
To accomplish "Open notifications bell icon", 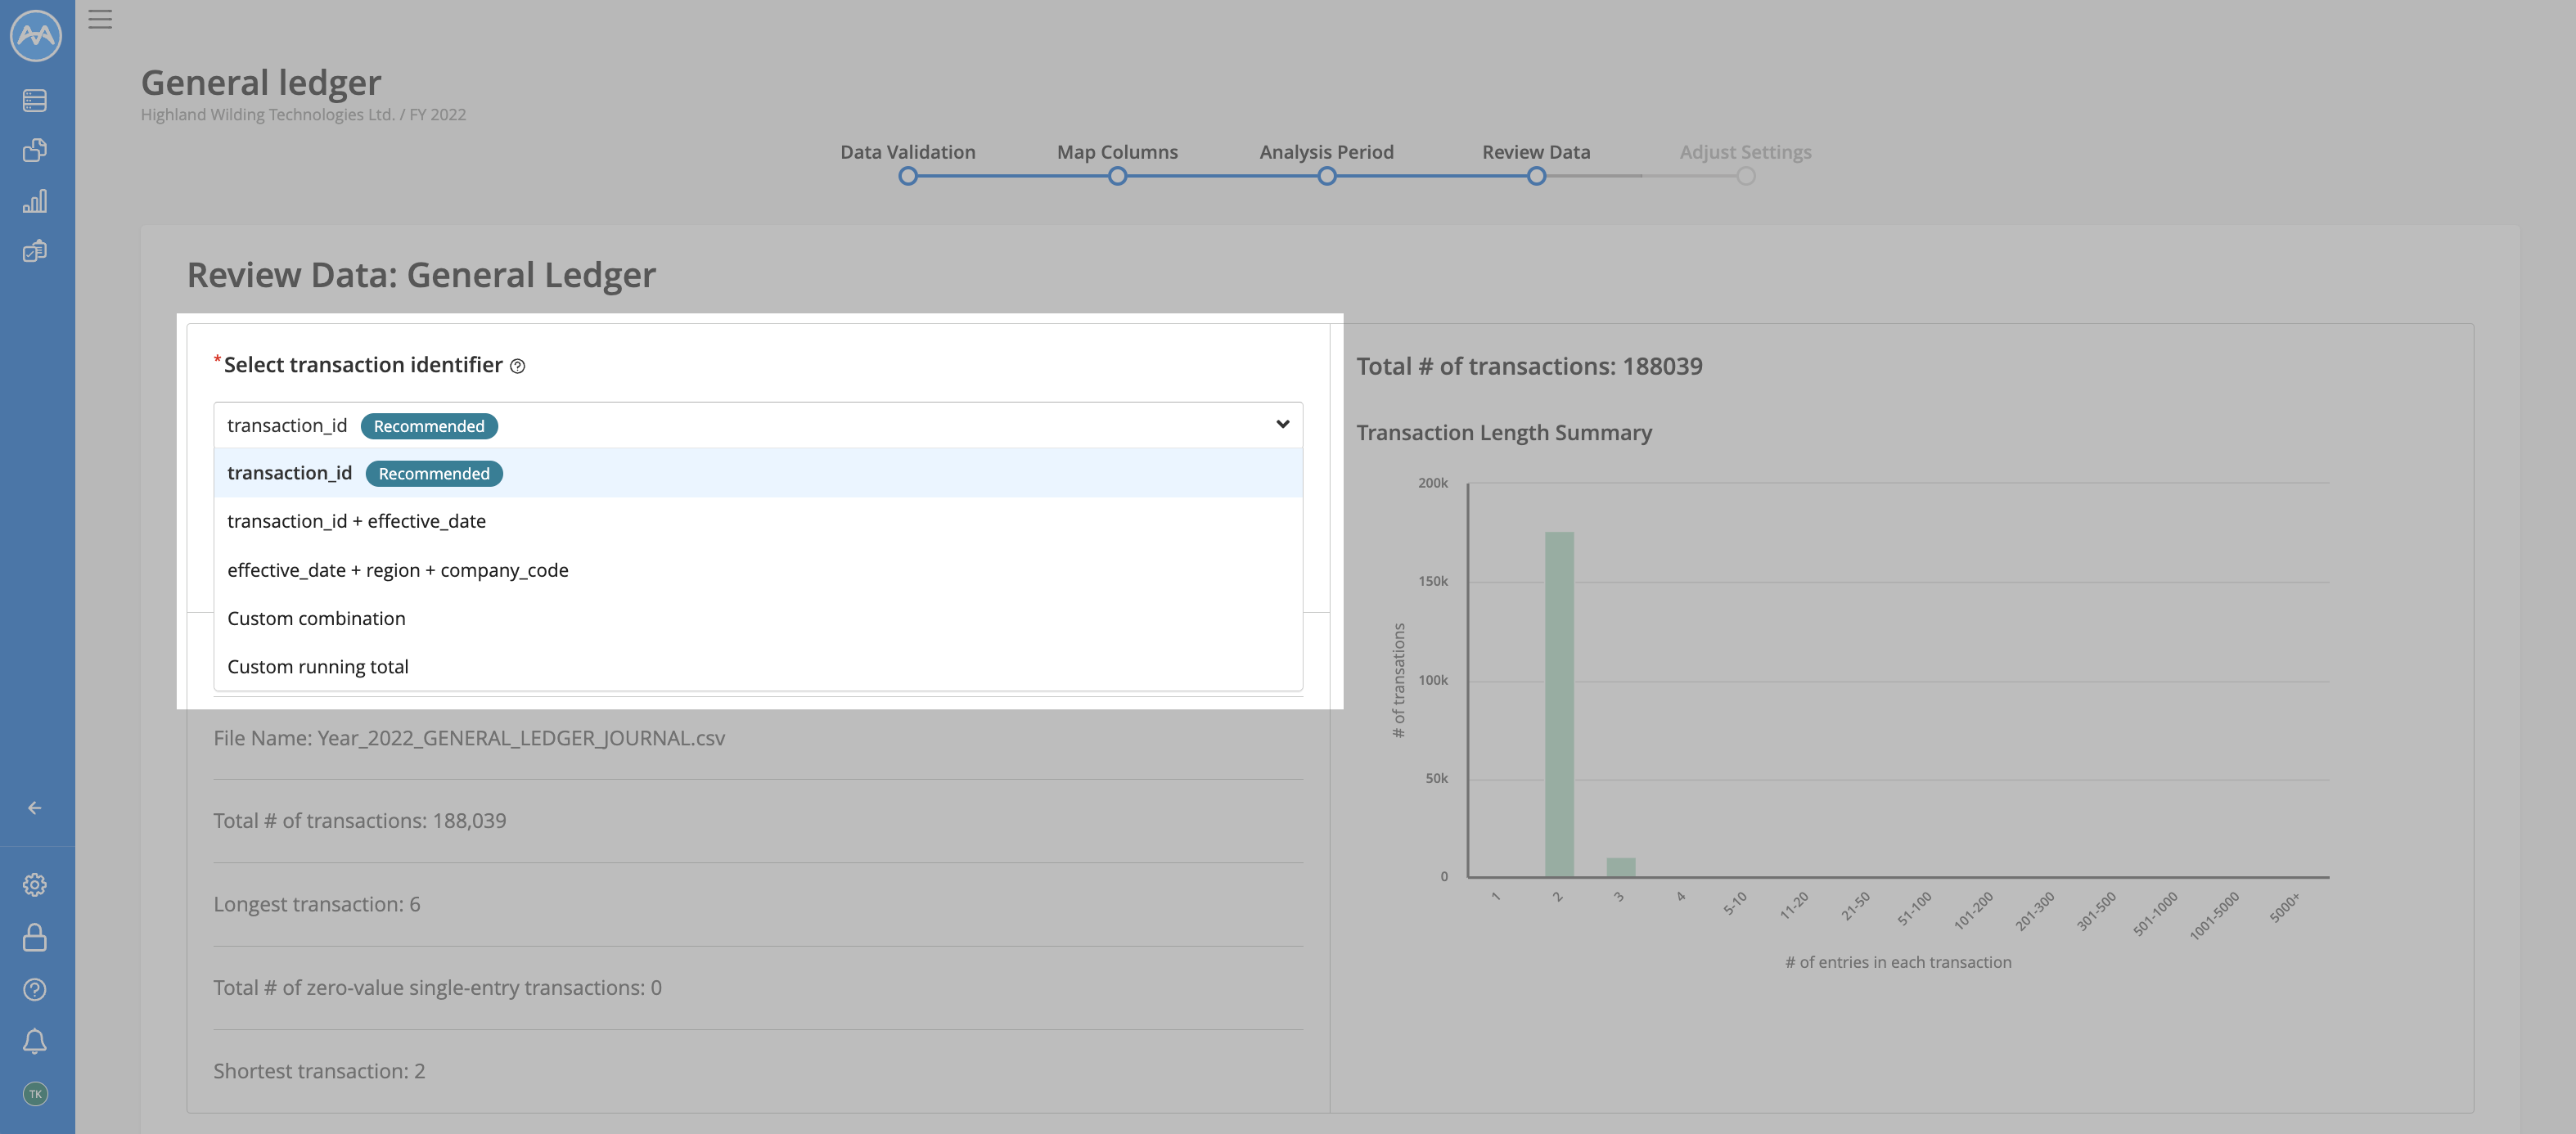I will tap(35, 1041).
